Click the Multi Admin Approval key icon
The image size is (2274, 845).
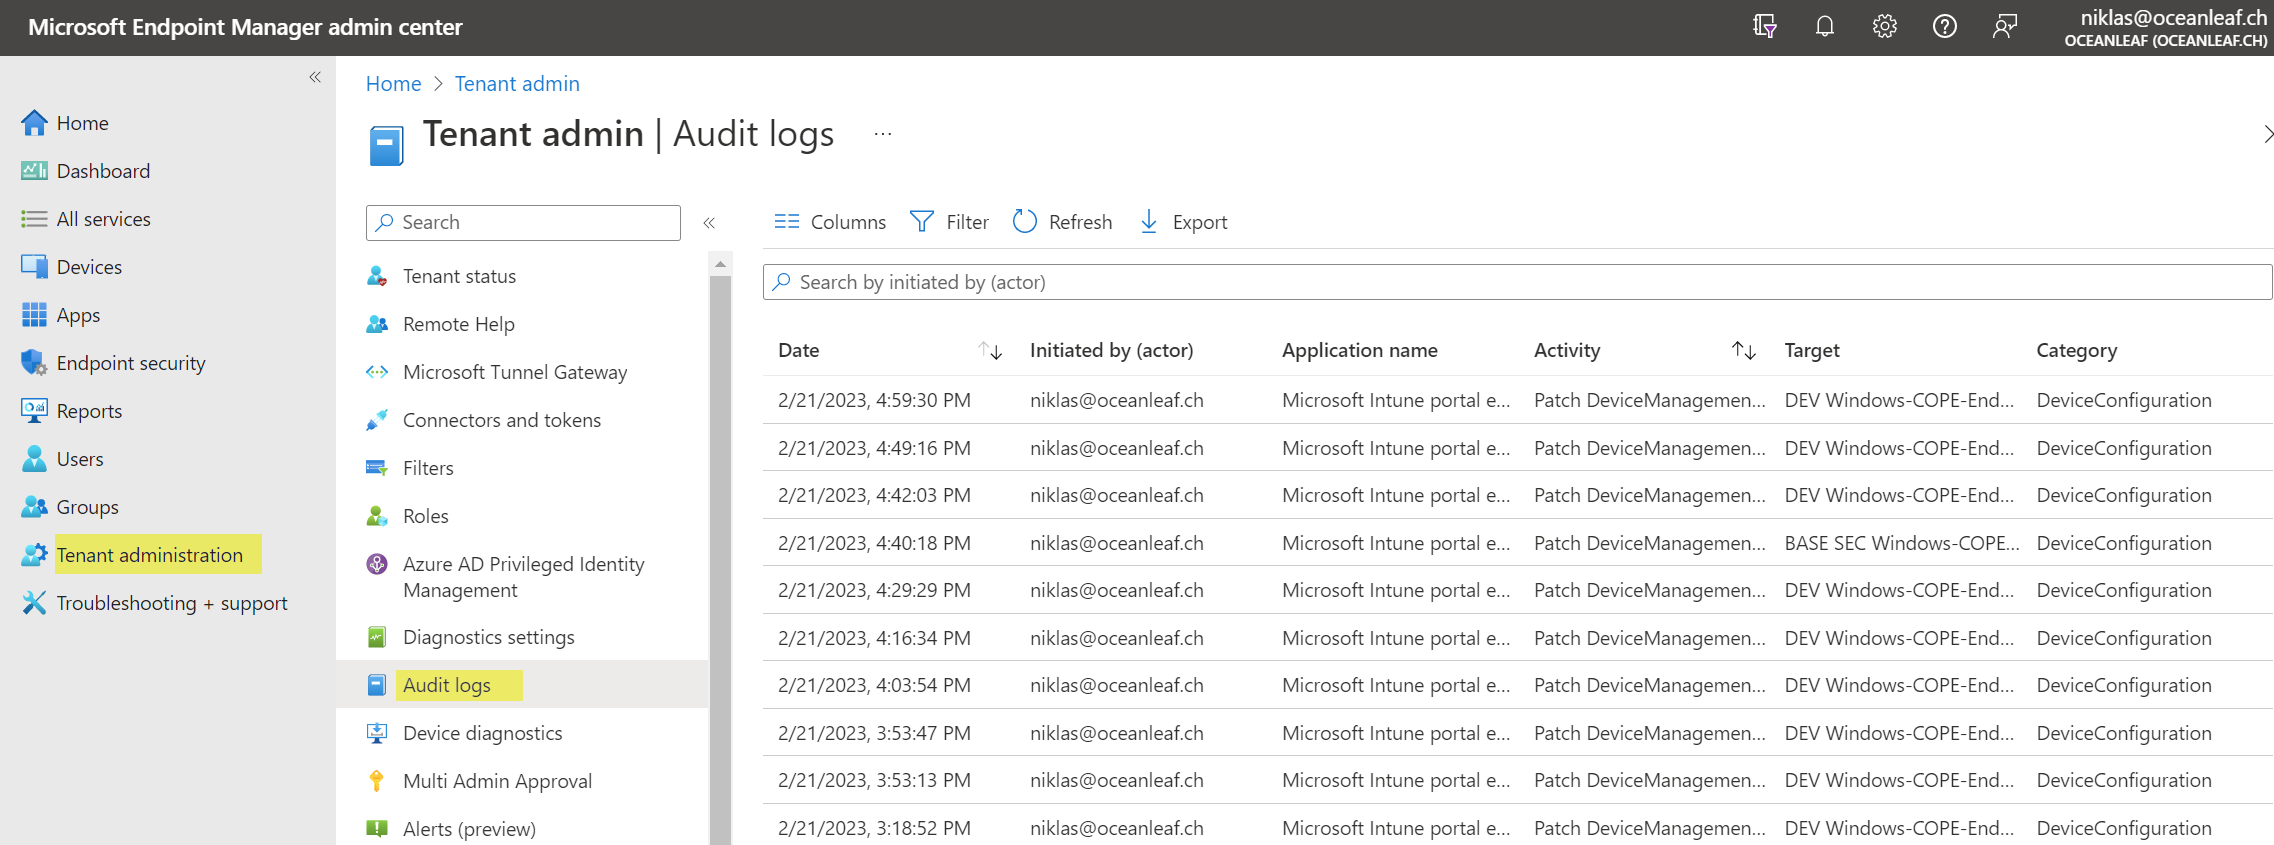click(377, 781)
